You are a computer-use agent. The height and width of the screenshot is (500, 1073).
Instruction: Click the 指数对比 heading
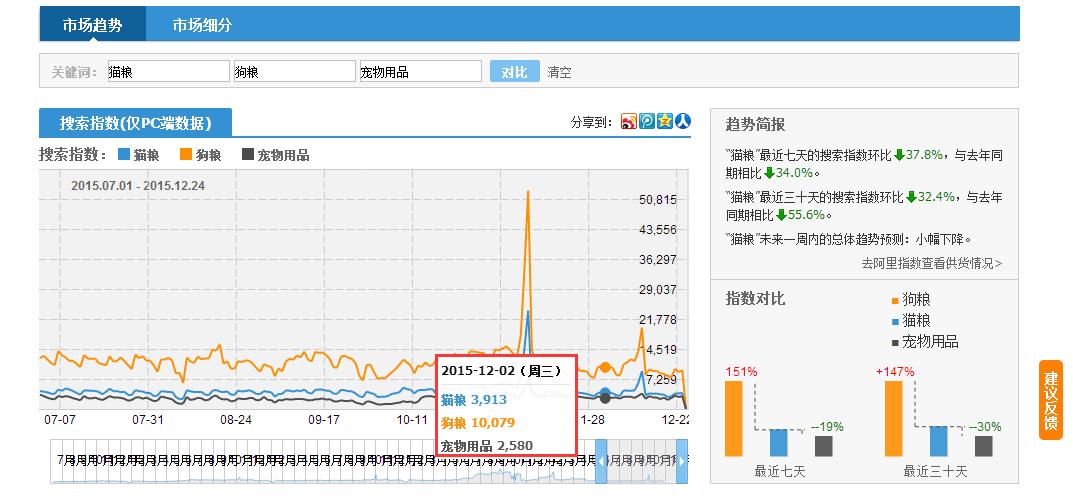click(755, 299)
